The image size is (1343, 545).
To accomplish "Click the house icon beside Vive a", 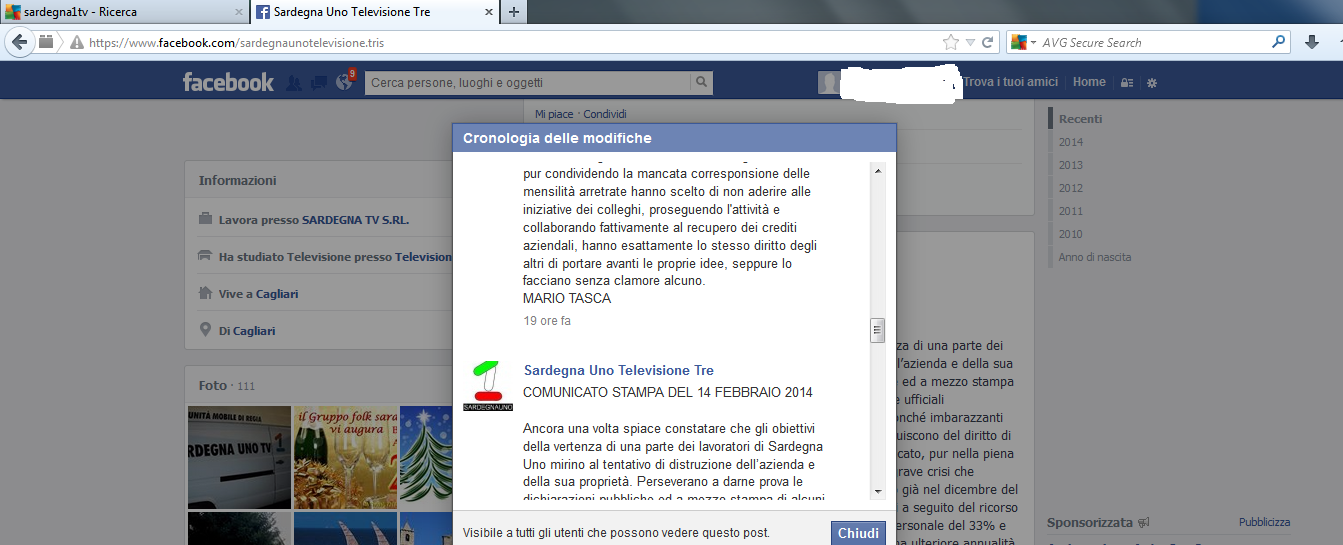I will 205,294.
